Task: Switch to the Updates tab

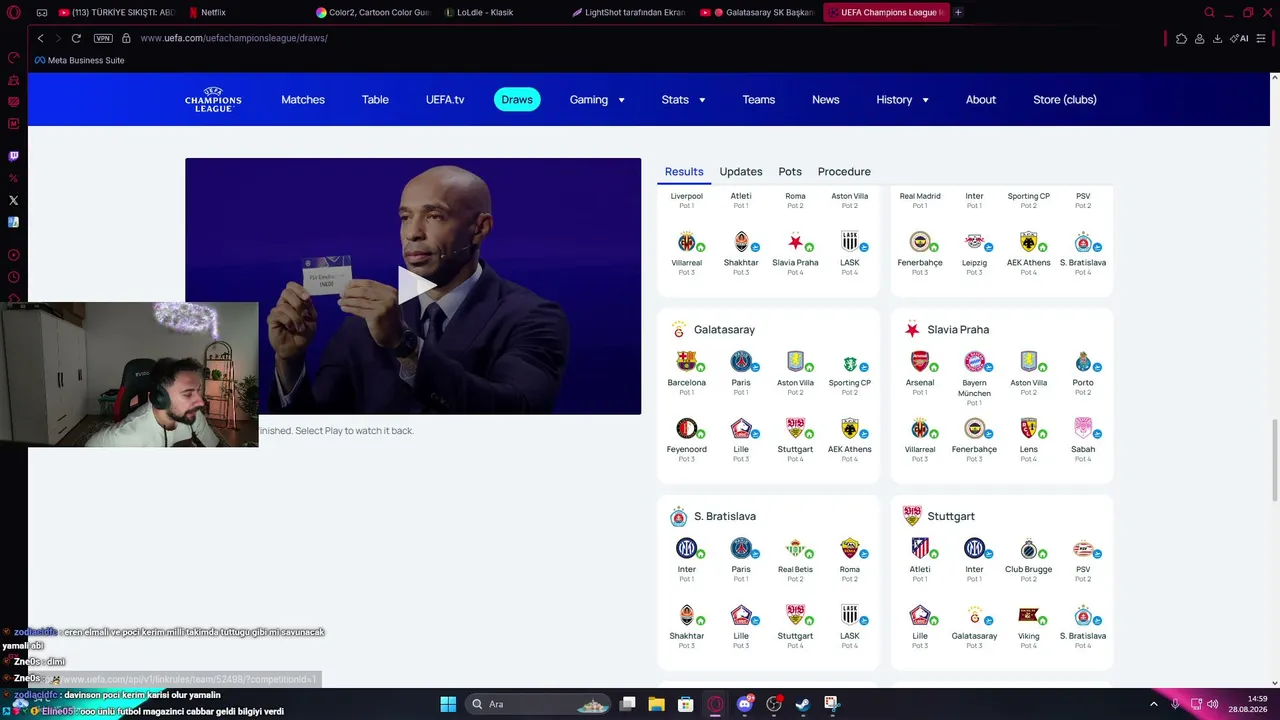Action: (741, 172)
